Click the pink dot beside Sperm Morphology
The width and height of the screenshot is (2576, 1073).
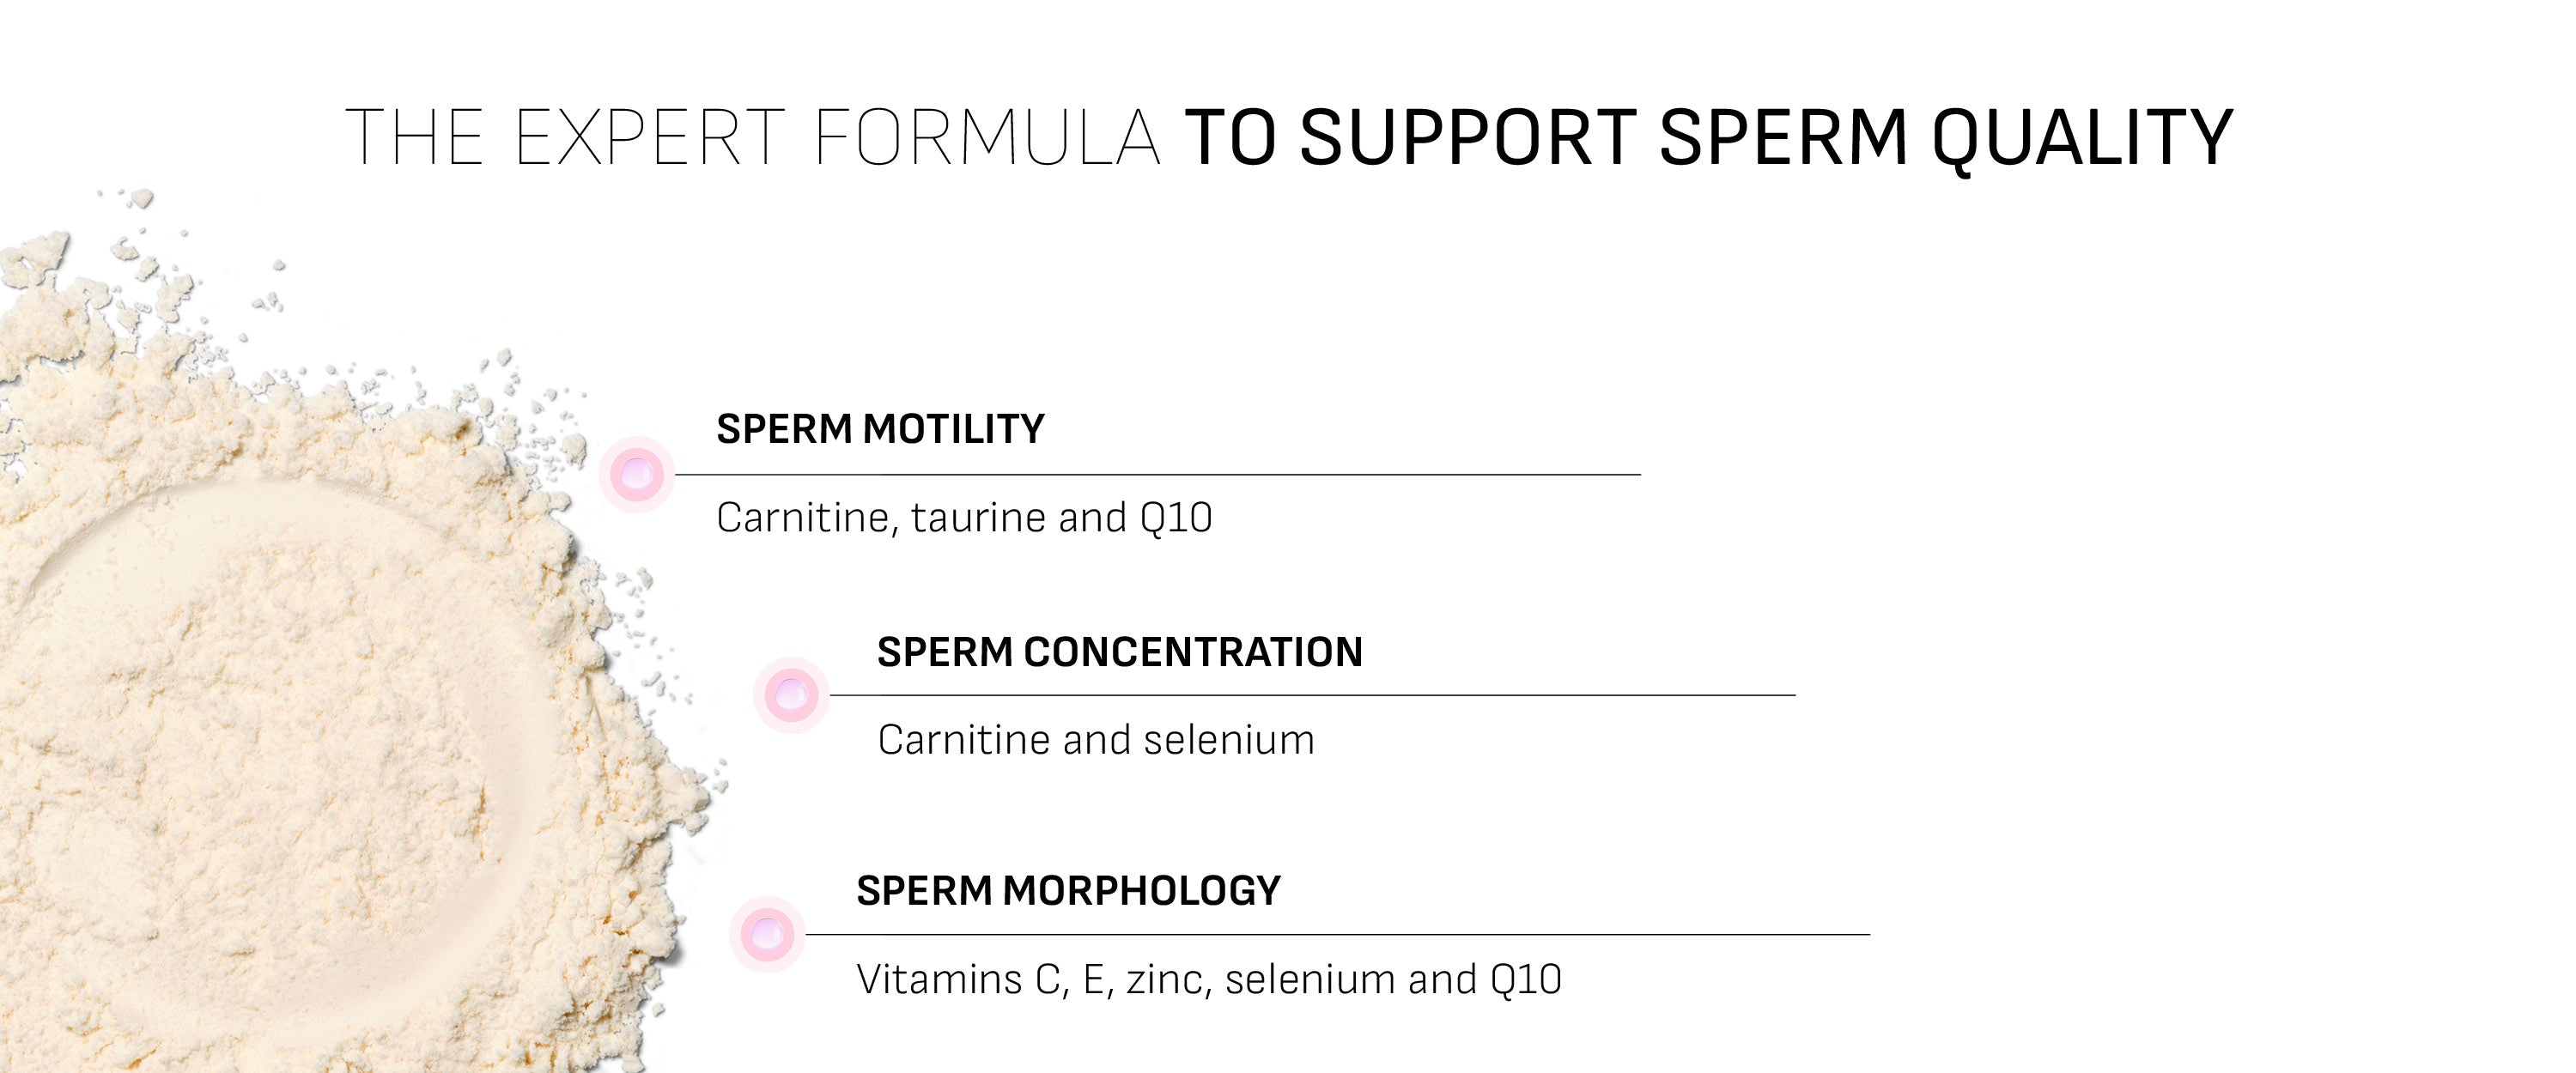767,934
